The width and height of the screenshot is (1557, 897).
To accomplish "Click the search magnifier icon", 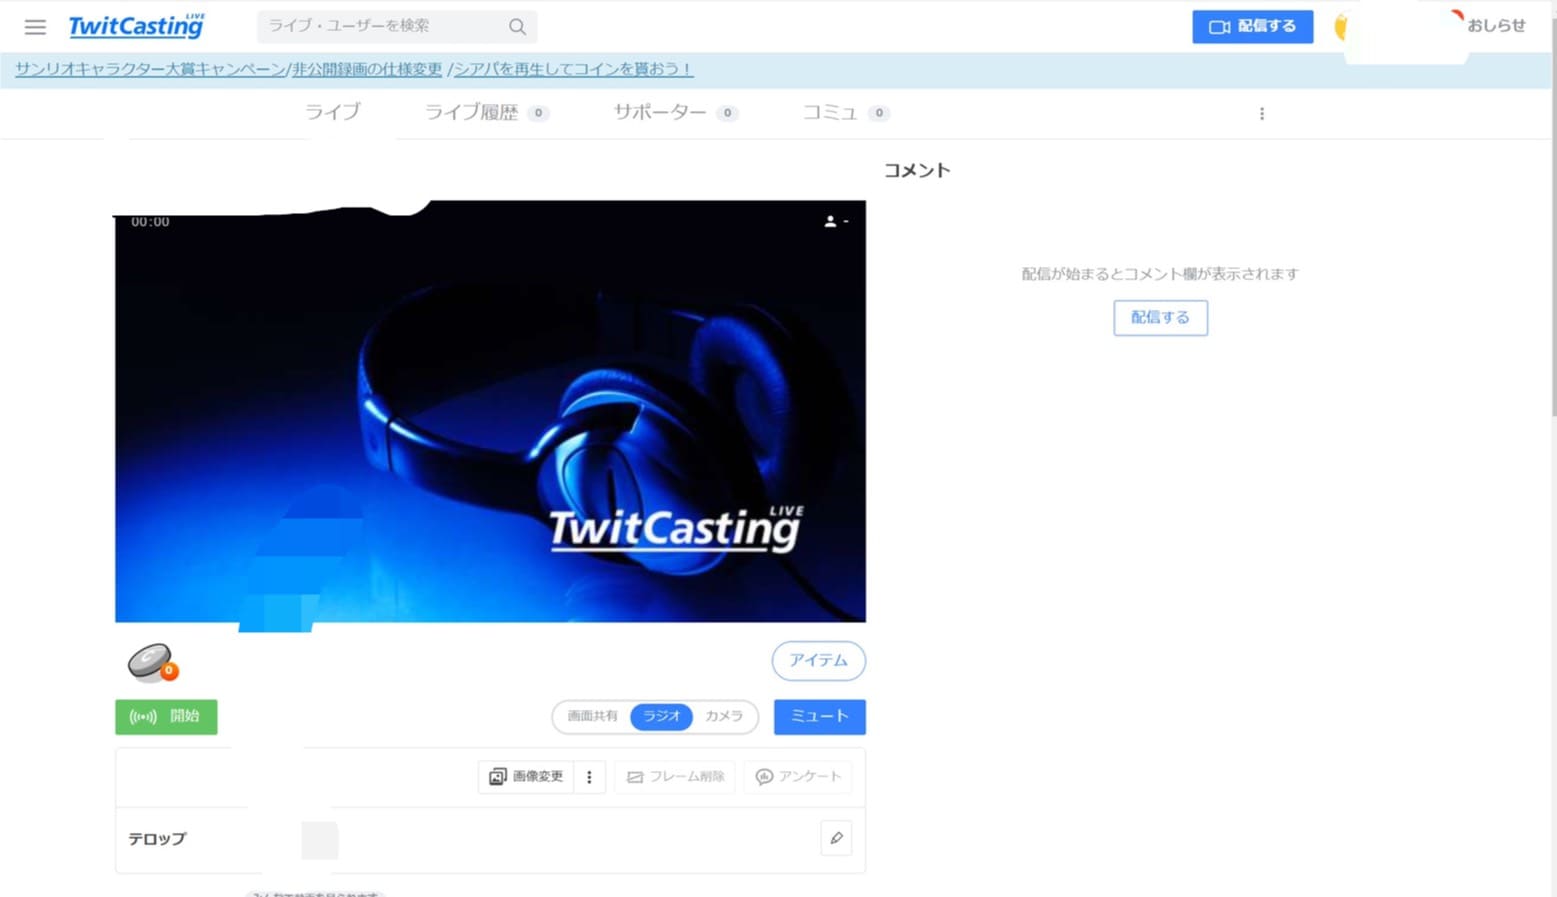I will [517, 27].
